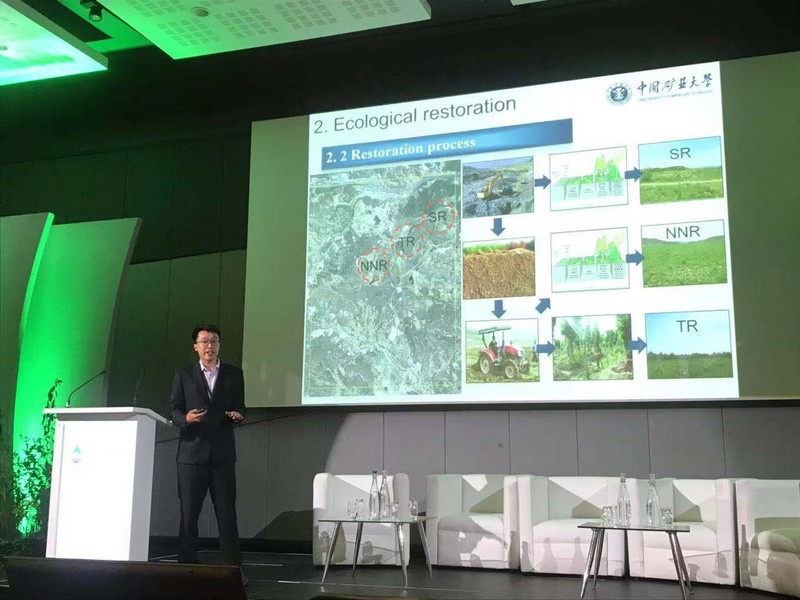Click arrow pointing to SR photo
The width and height of the screenshot is (800, 600).
pos(632,174)
